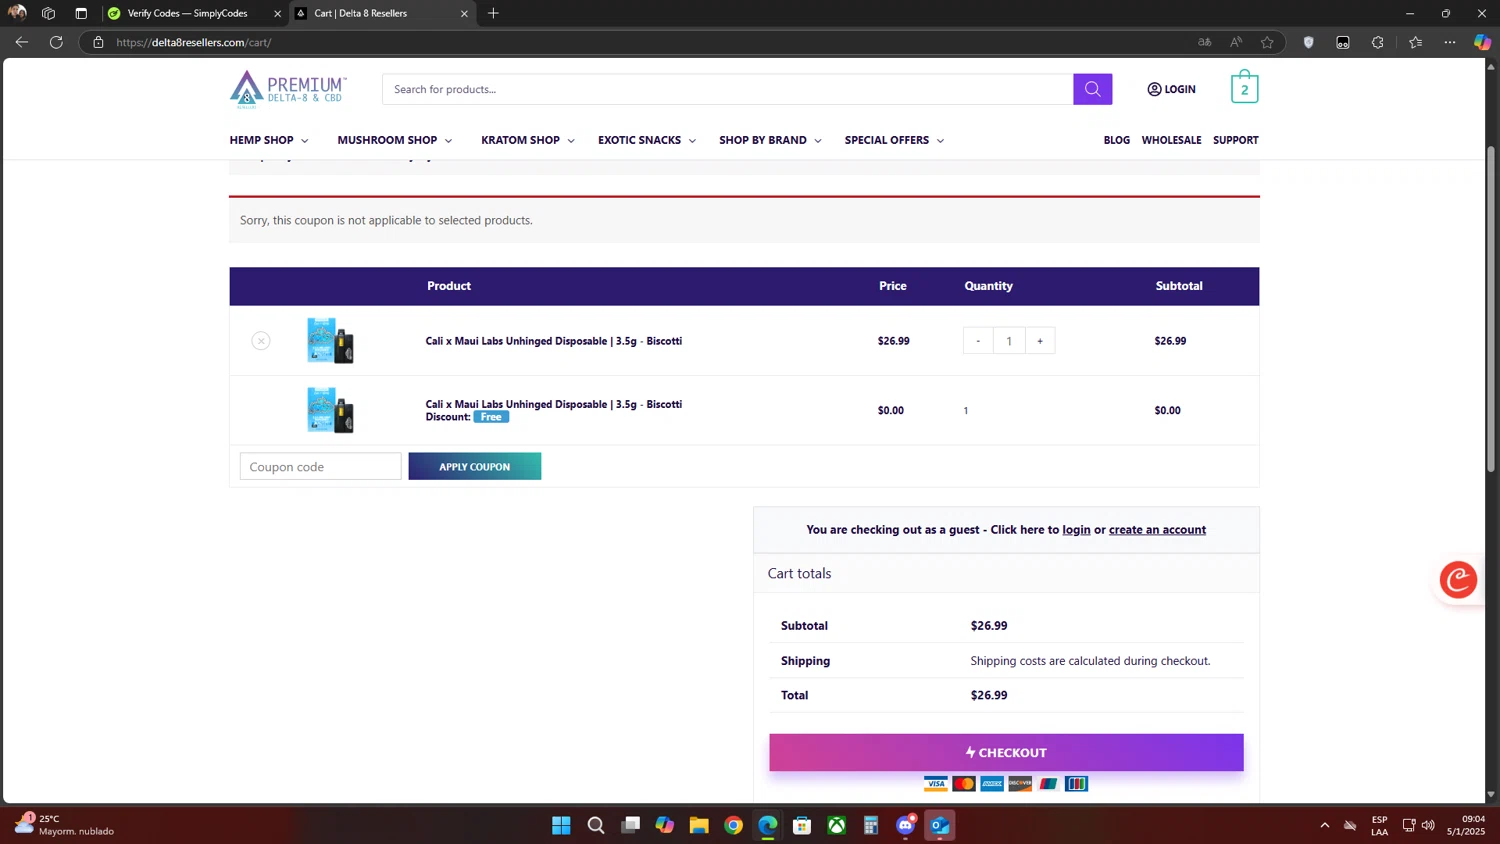Viewport: 1500px width, 844px height.
Task: Open Discord from taskbar
Action: click(905, 825)
